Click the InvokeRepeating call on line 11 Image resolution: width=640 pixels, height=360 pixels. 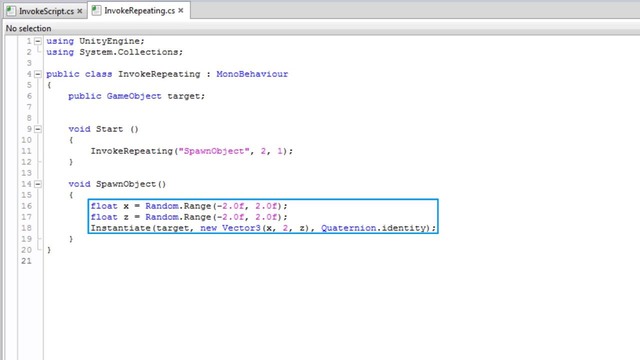(x=132, y=151)
